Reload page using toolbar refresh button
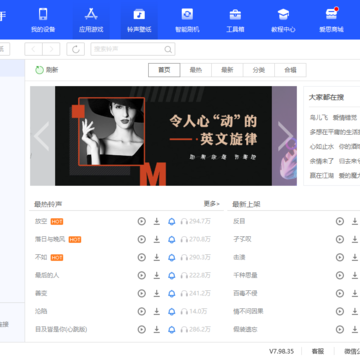Image resolution: width=360 pixels, height=360 pixels. (76, 49)
